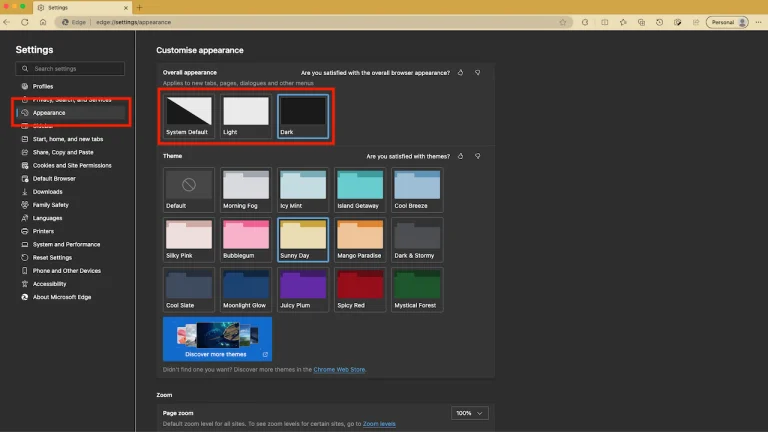Choose Dark overall appearance
Image resolution: width=768 pixels, height=432 pixels.
[303, 117]
